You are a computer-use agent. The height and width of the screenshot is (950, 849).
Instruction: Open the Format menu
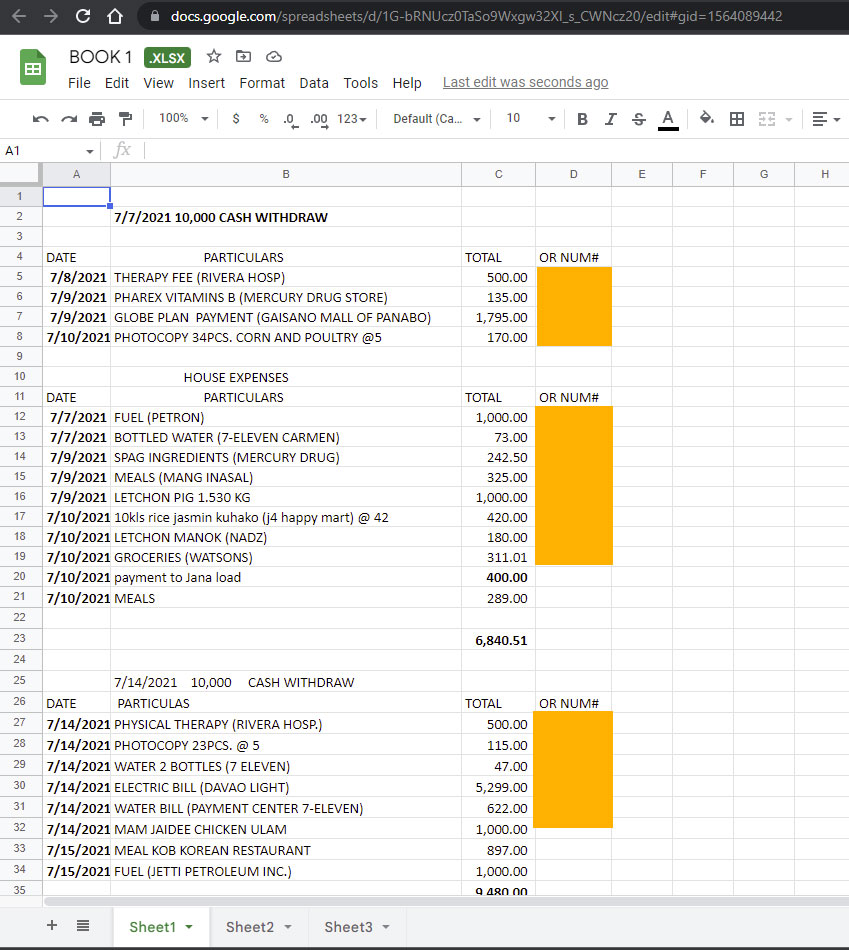262,83
